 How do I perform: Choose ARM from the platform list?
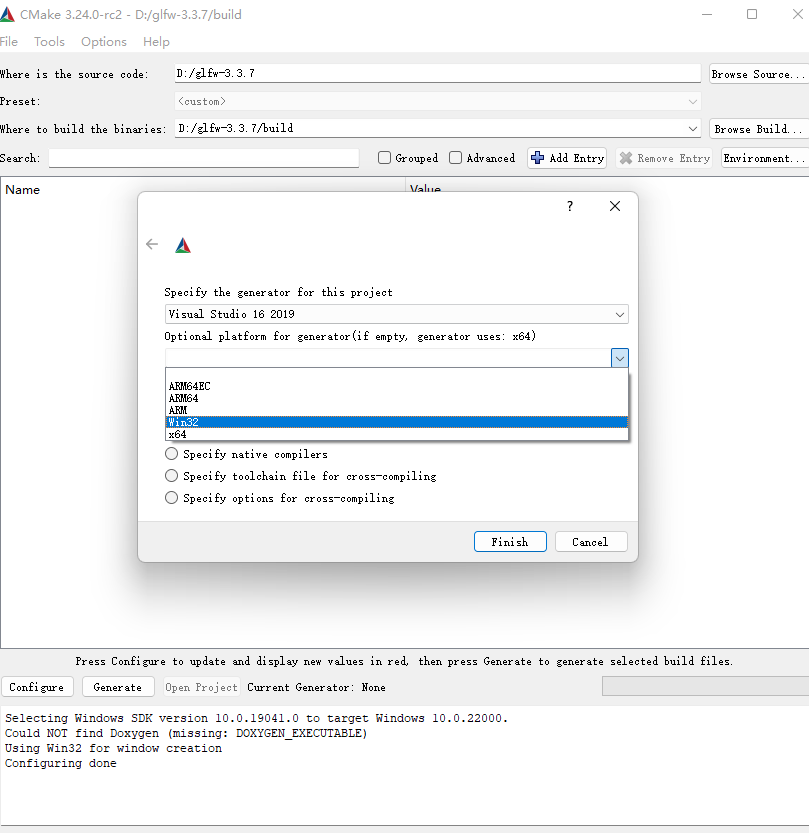pyautogui.click(x=396, y=410)
